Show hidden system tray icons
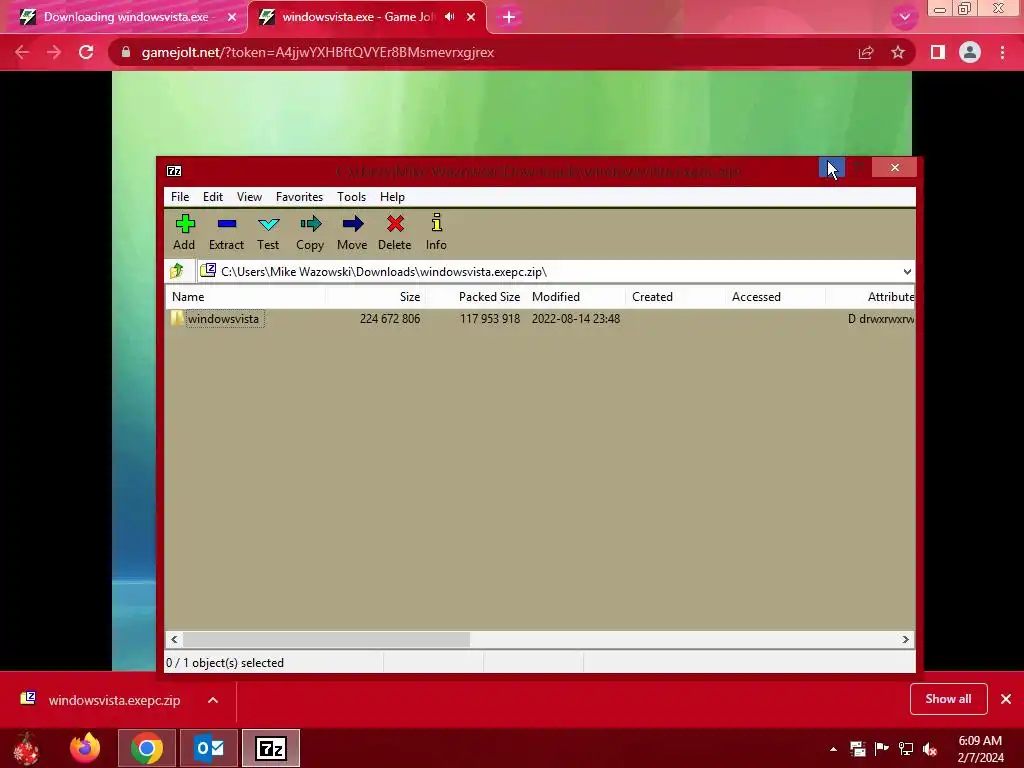 click(x=833, y=749)
